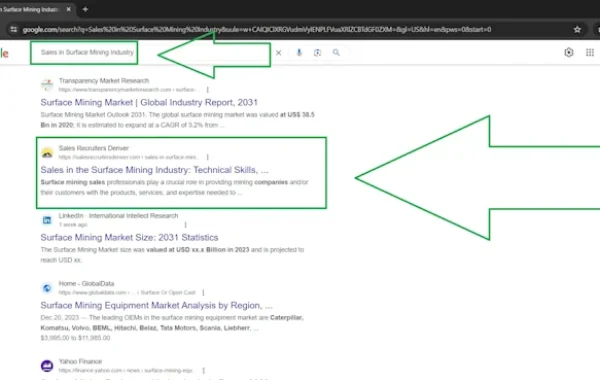Click the Sales Recruiters Denver favicon
Screen dimensions: 600x380
point(47,152)
